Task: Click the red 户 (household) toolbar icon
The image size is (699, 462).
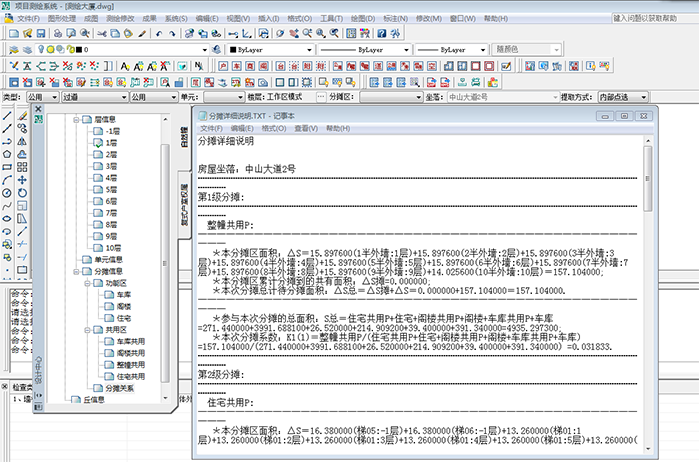Action: click(x=223, y=66)
